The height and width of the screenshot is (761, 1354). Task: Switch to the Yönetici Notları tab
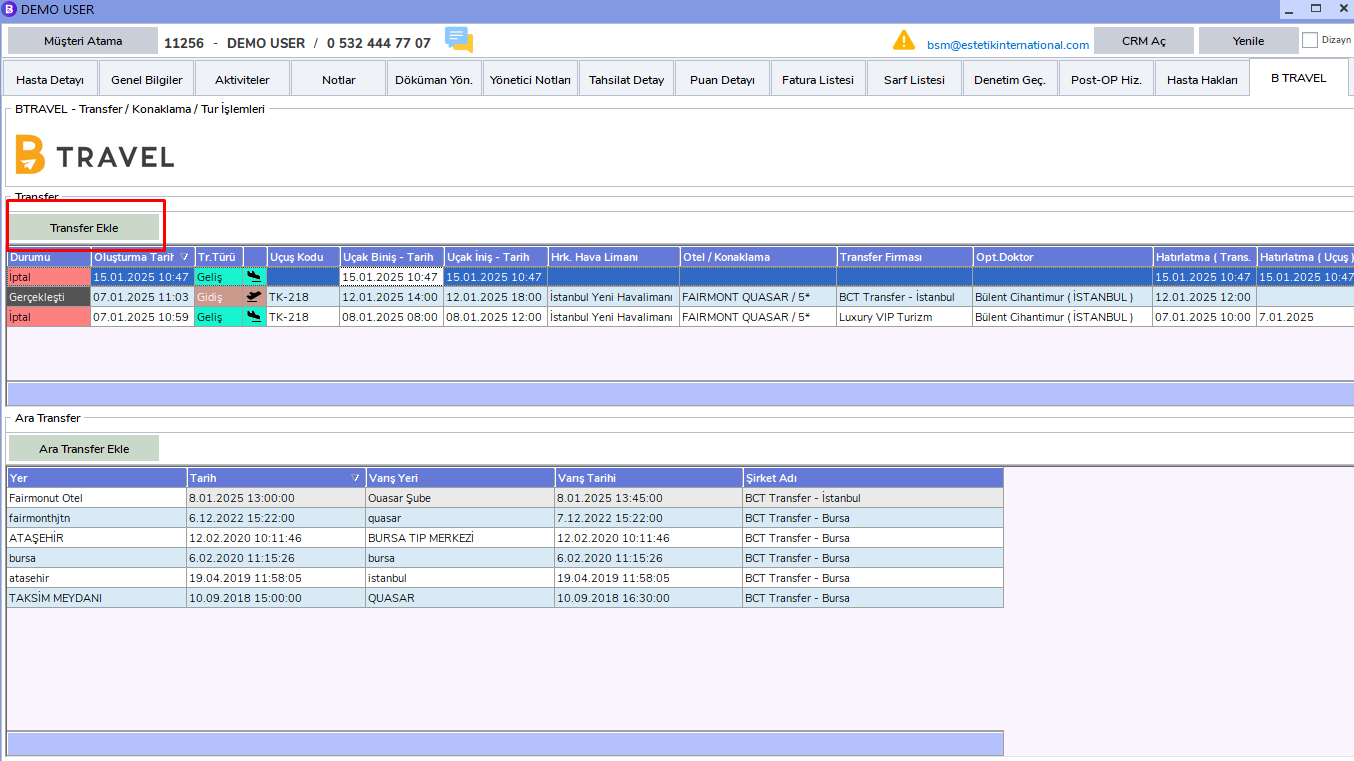[530, 79]
